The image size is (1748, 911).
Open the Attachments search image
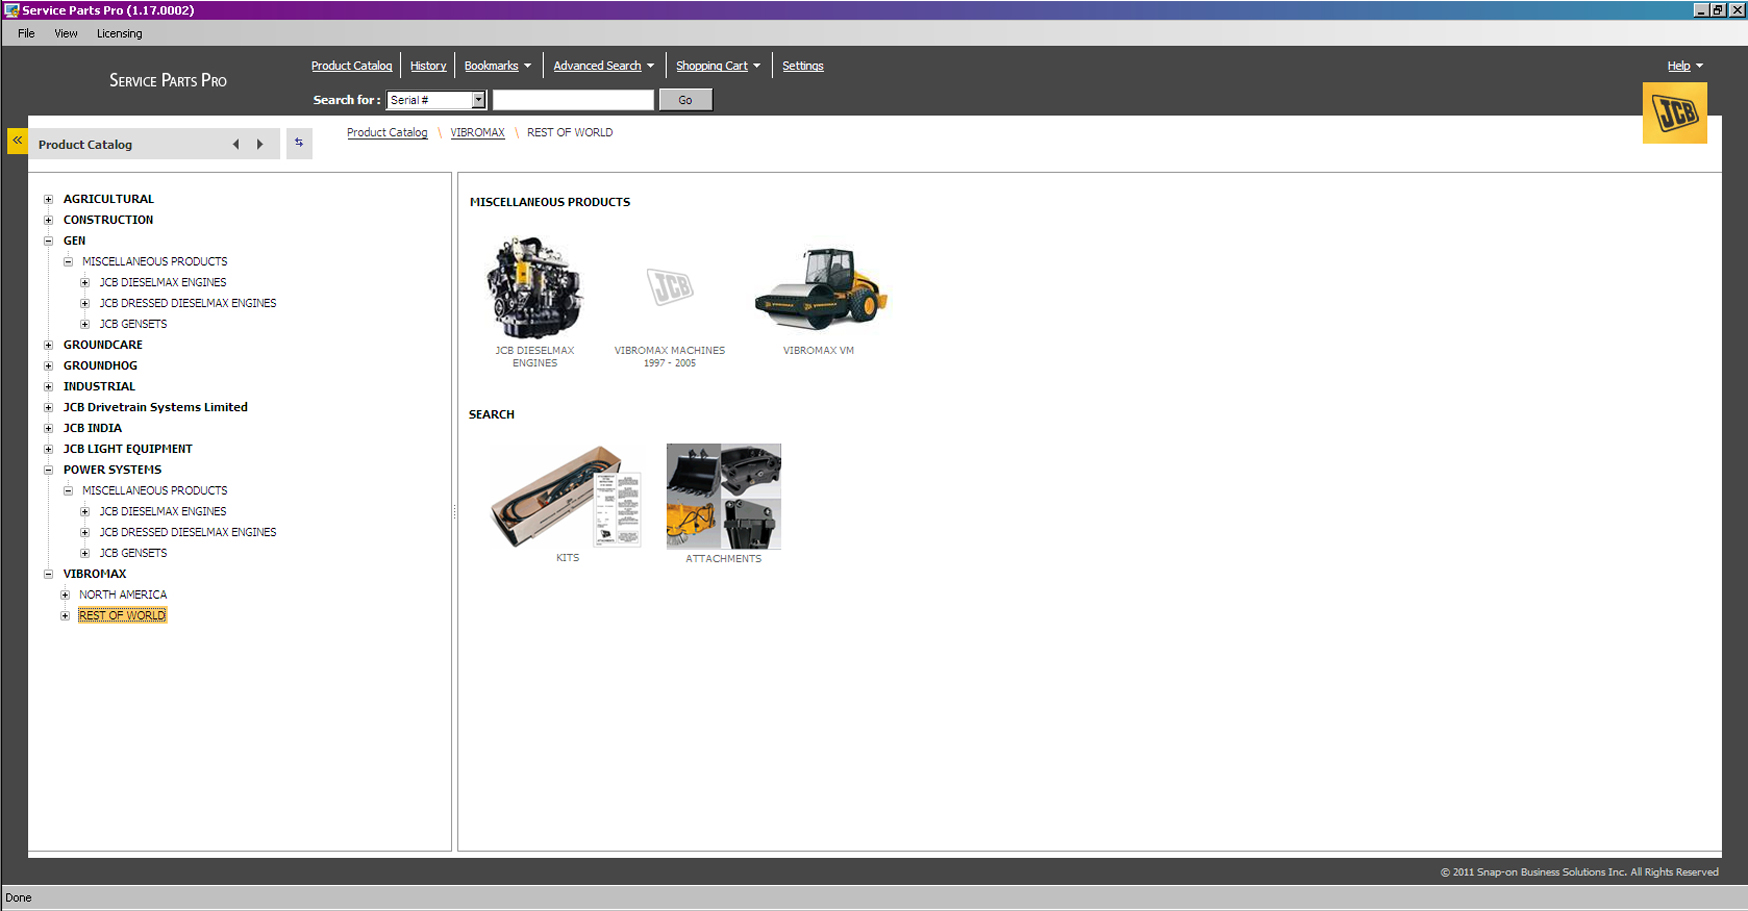[x=723, y=496]
